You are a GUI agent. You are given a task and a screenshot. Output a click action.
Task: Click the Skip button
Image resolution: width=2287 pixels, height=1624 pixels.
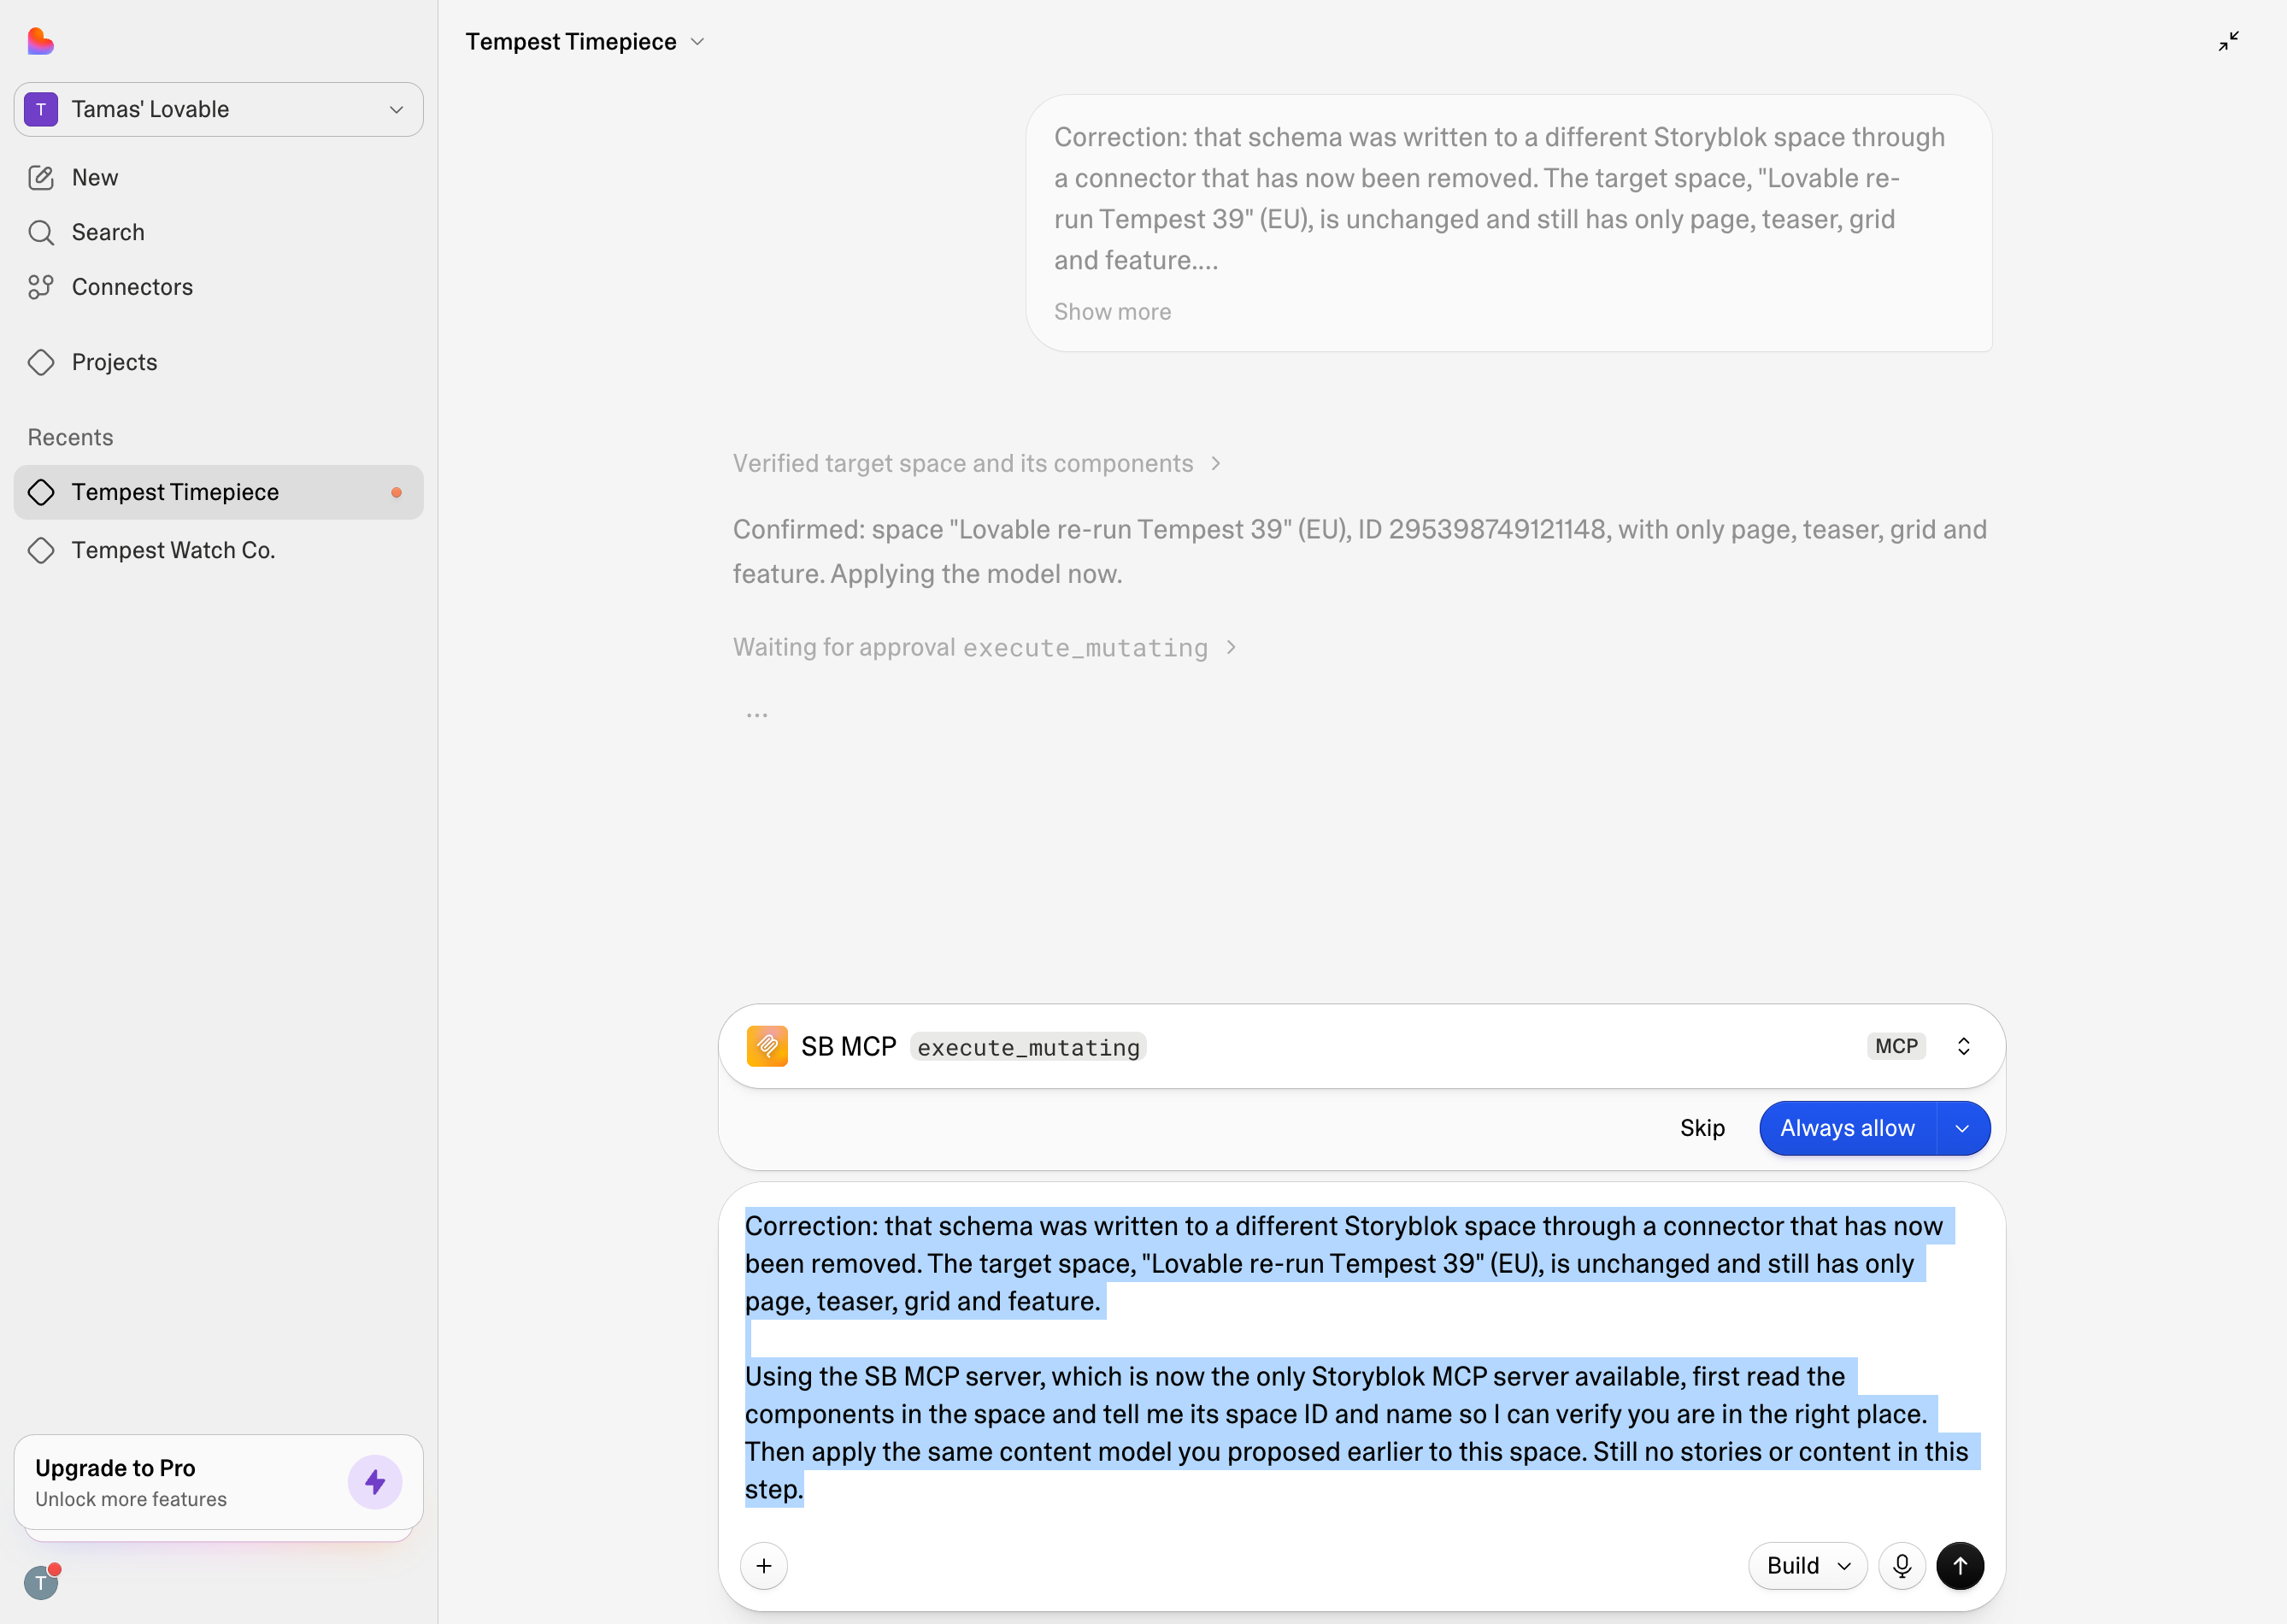(x=1702, y=1128)
